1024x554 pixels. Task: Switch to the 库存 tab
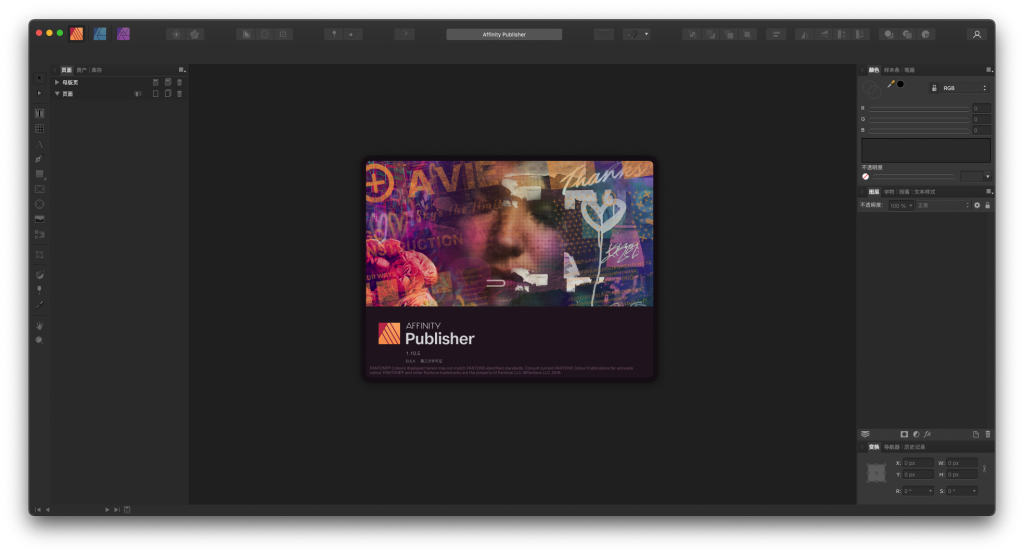click(97, 70)
